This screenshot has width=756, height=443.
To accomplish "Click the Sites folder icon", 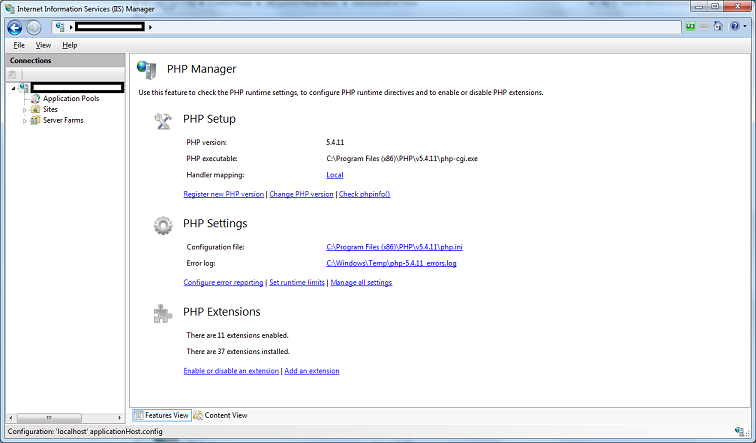I will coord(35,109).
